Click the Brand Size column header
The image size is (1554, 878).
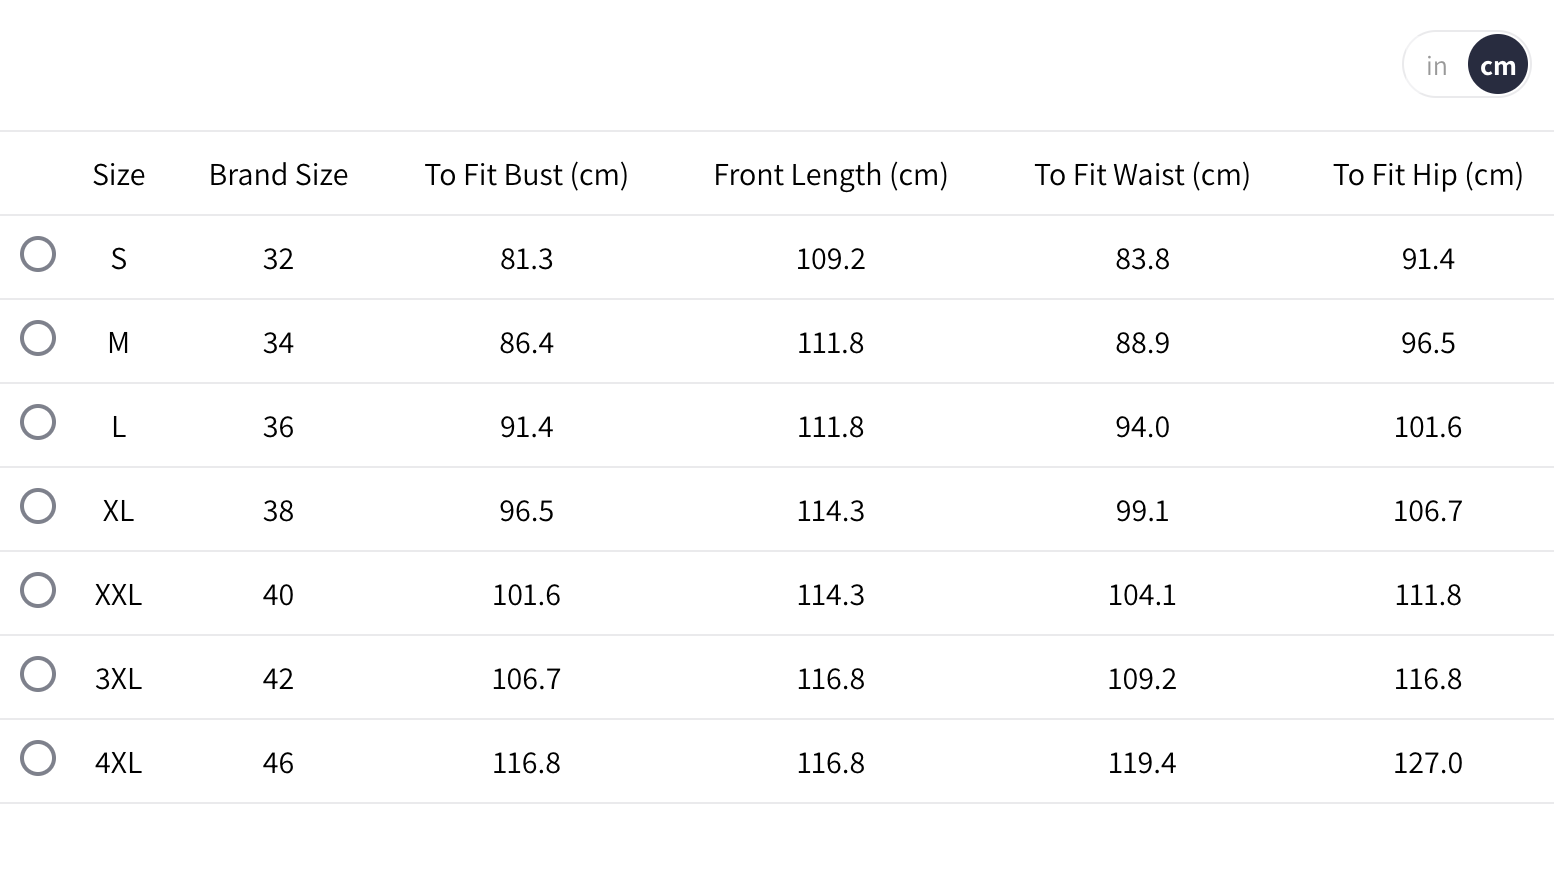(x=278, y=175)
